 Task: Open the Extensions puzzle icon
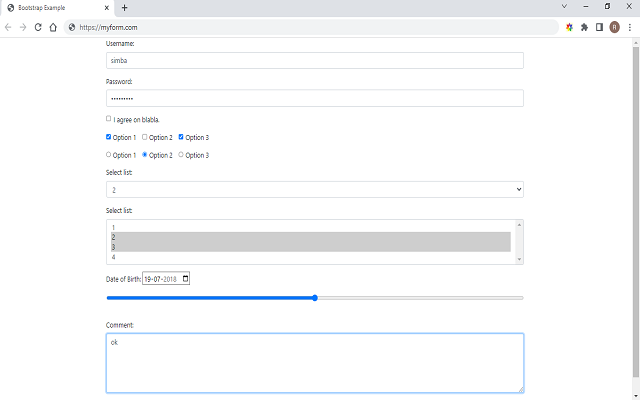584,27
